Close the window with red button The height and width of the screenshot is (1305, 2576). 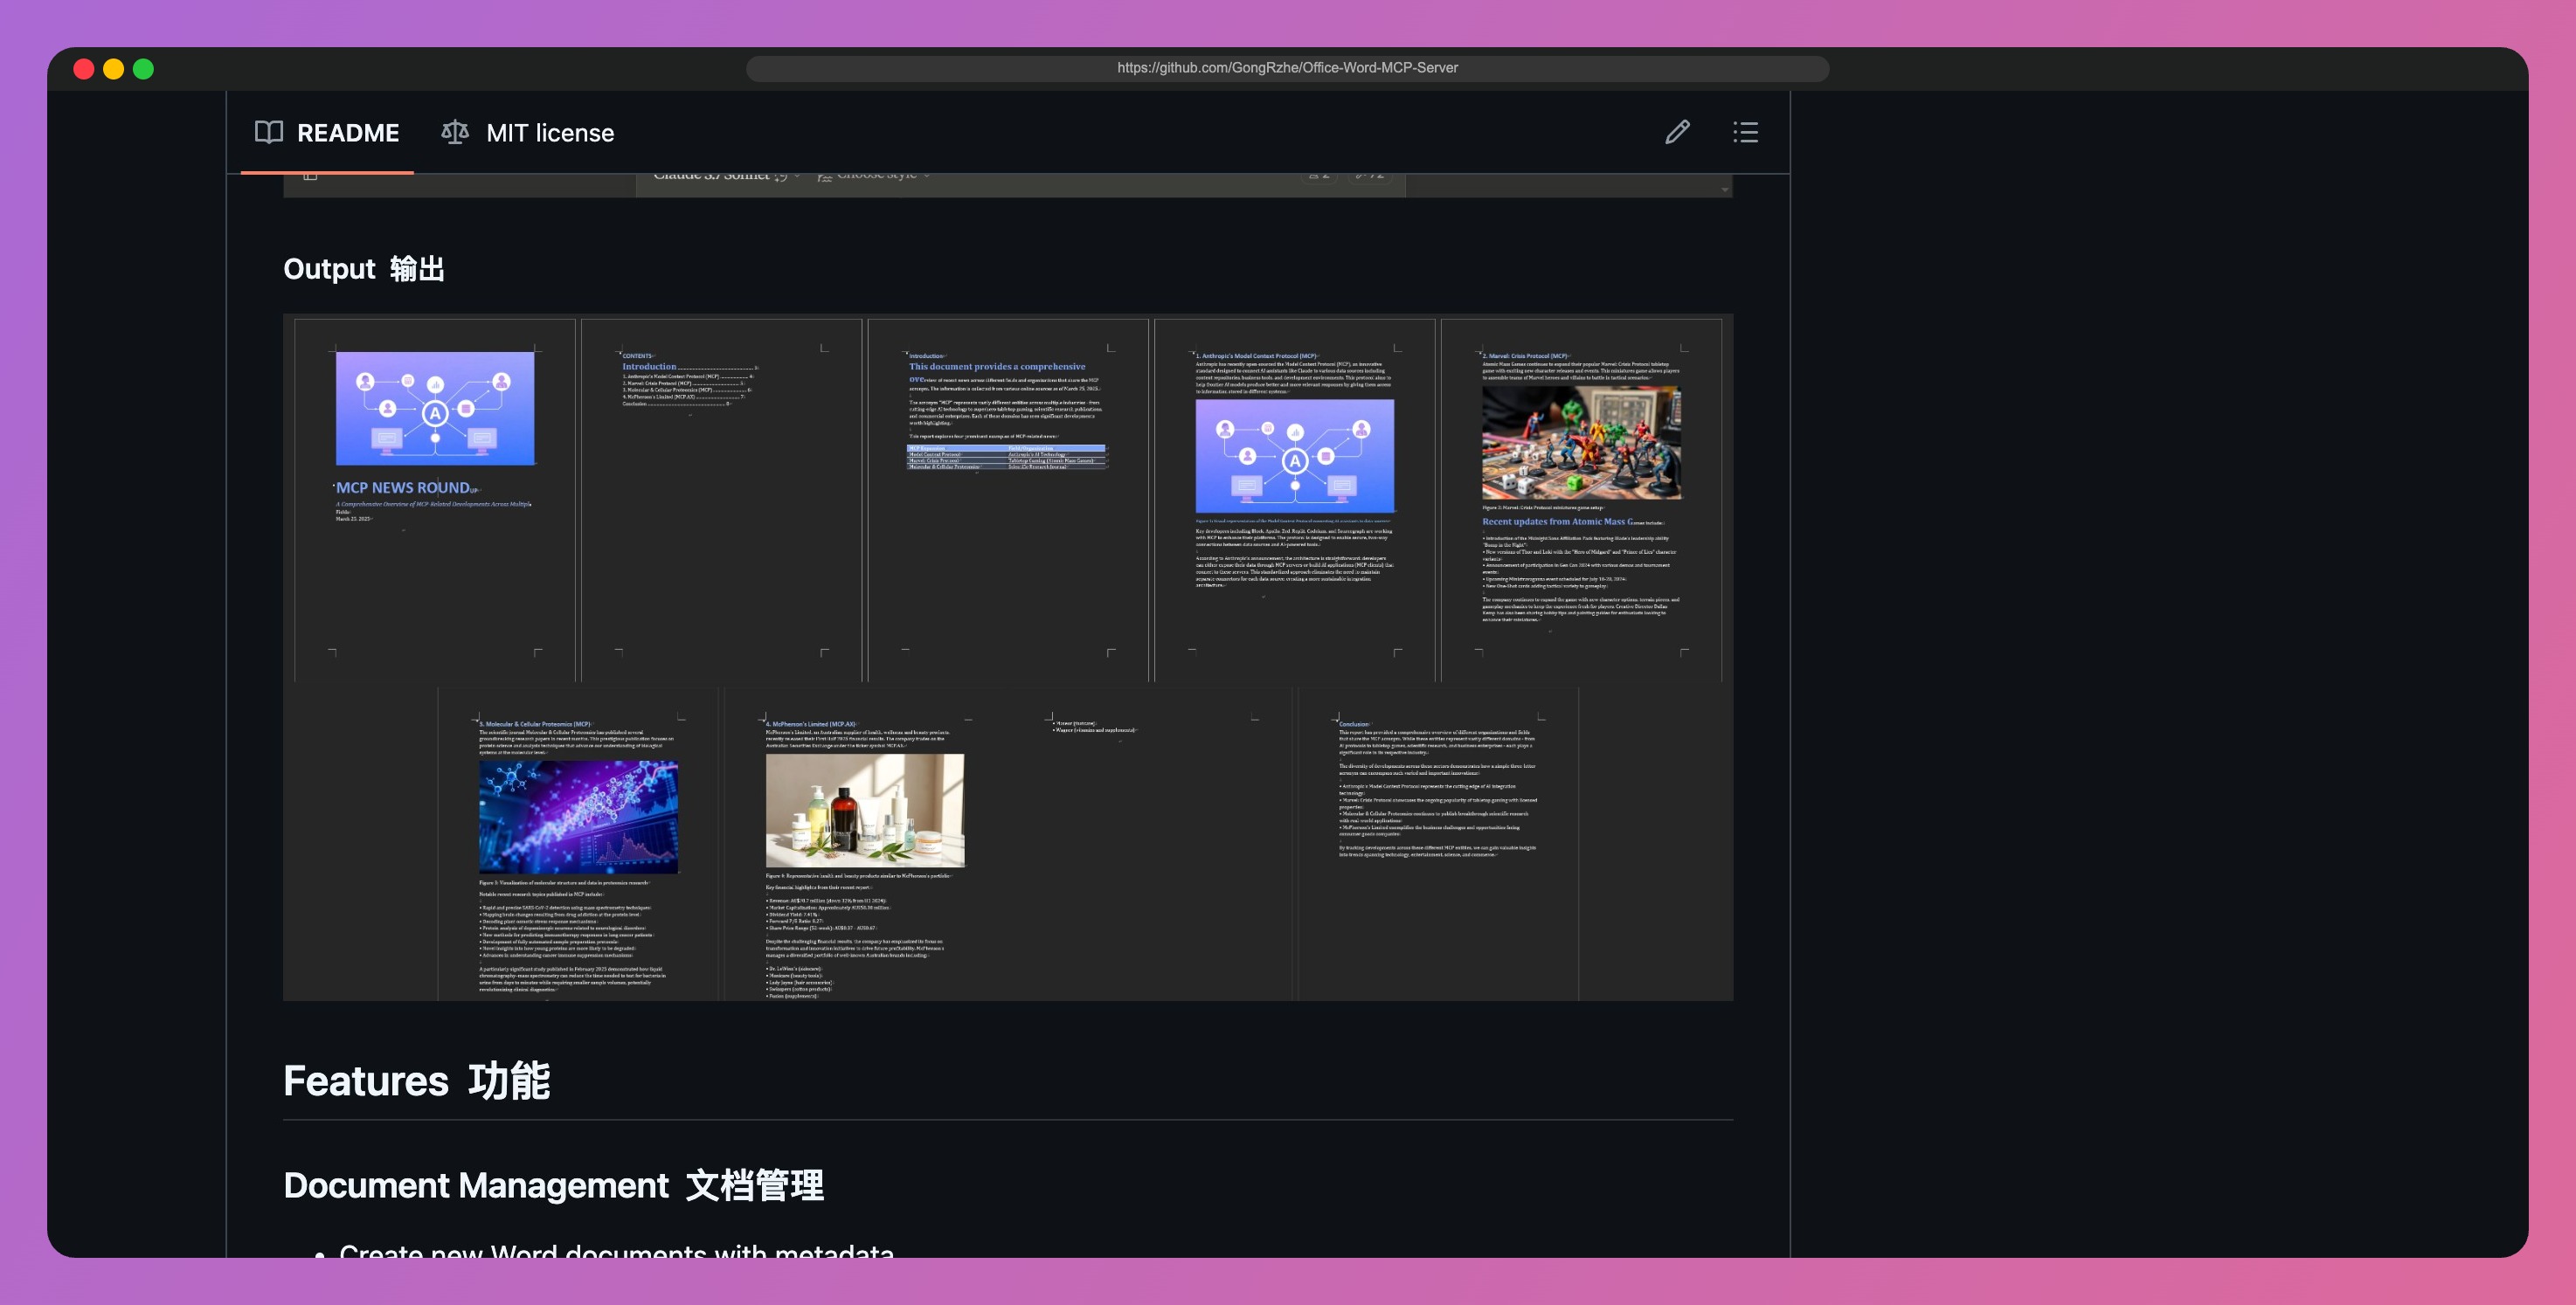84,69
